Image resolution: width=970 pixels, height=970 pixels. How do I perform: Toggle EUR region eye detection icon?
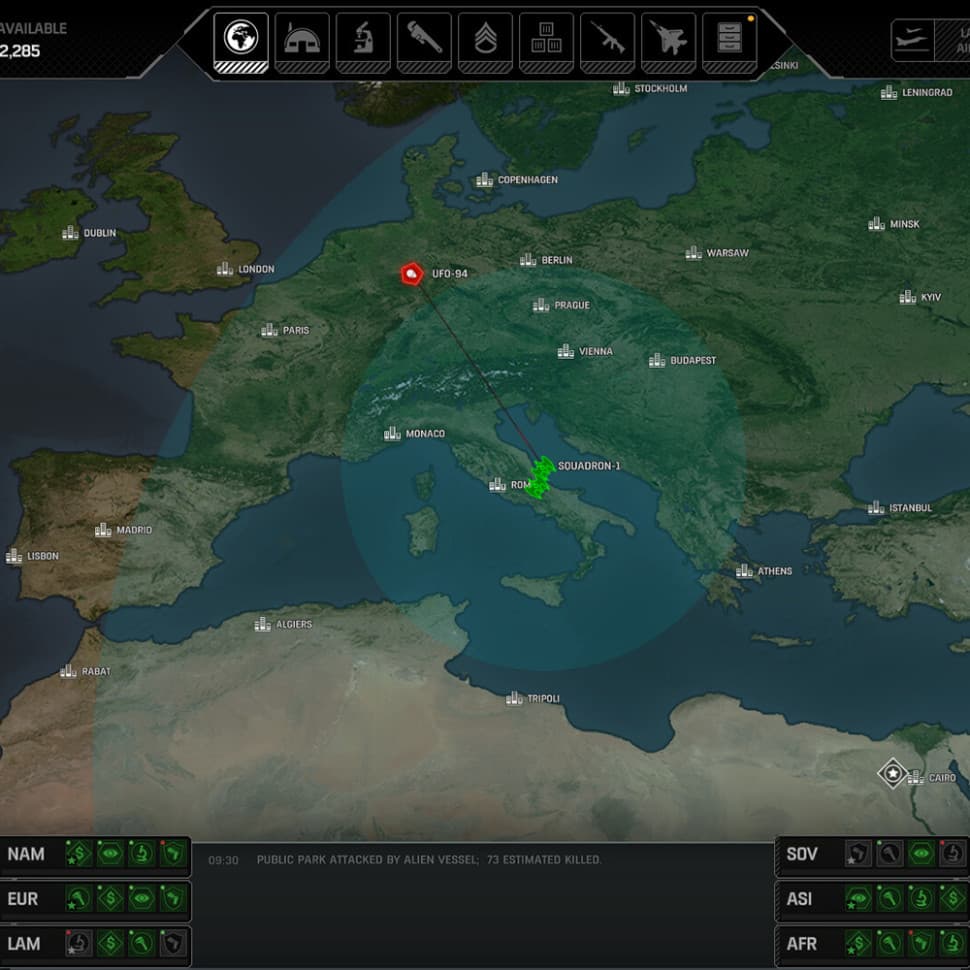pos(141,899)
